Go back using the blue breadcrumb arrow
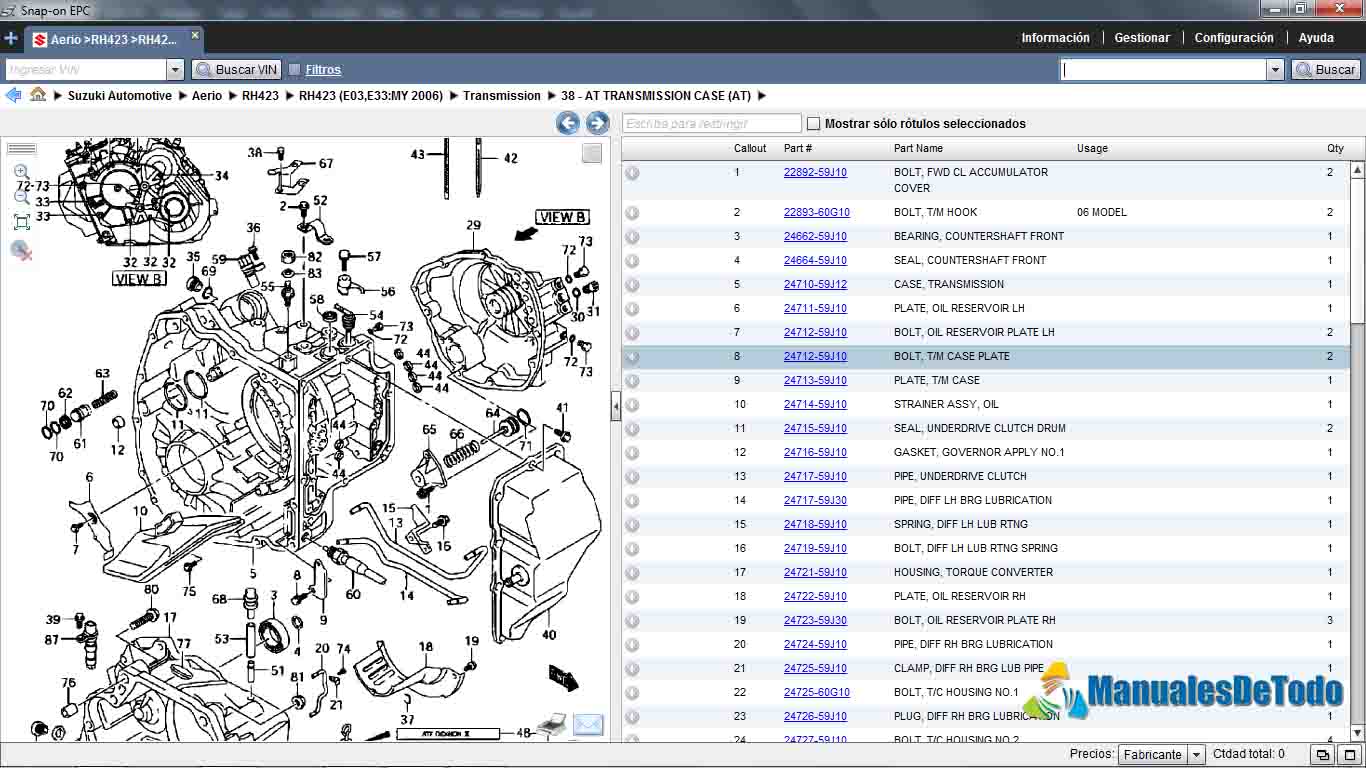 tap(13, 95)
